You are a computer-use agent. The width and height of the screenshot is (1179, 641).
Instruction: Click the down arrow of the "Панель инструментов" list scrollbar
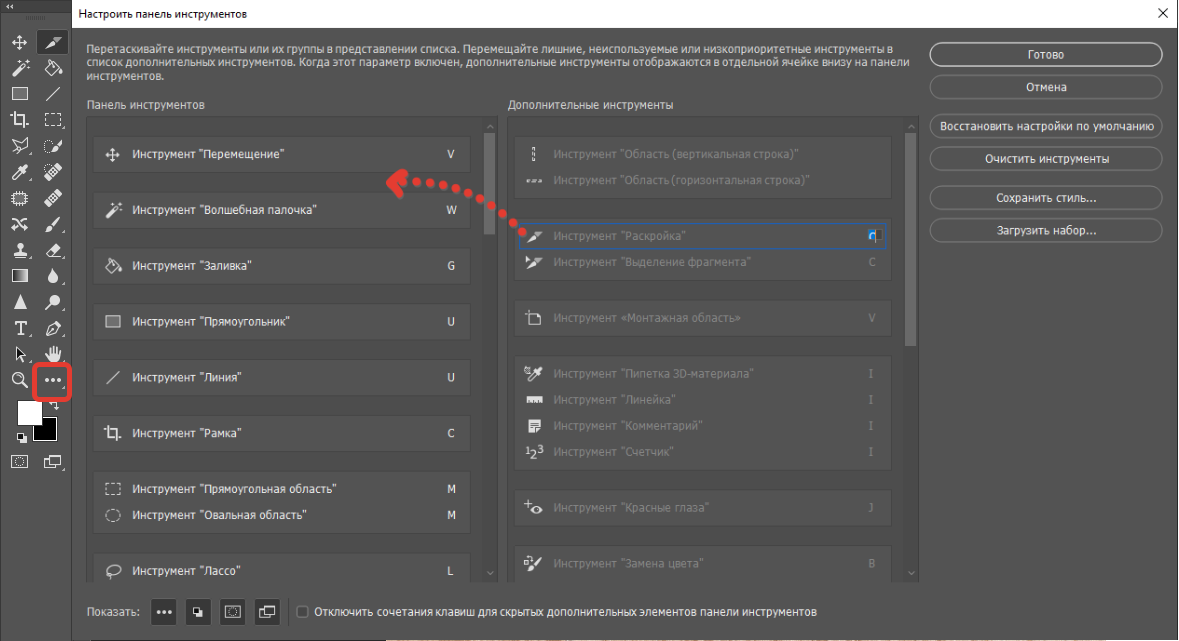489,572
